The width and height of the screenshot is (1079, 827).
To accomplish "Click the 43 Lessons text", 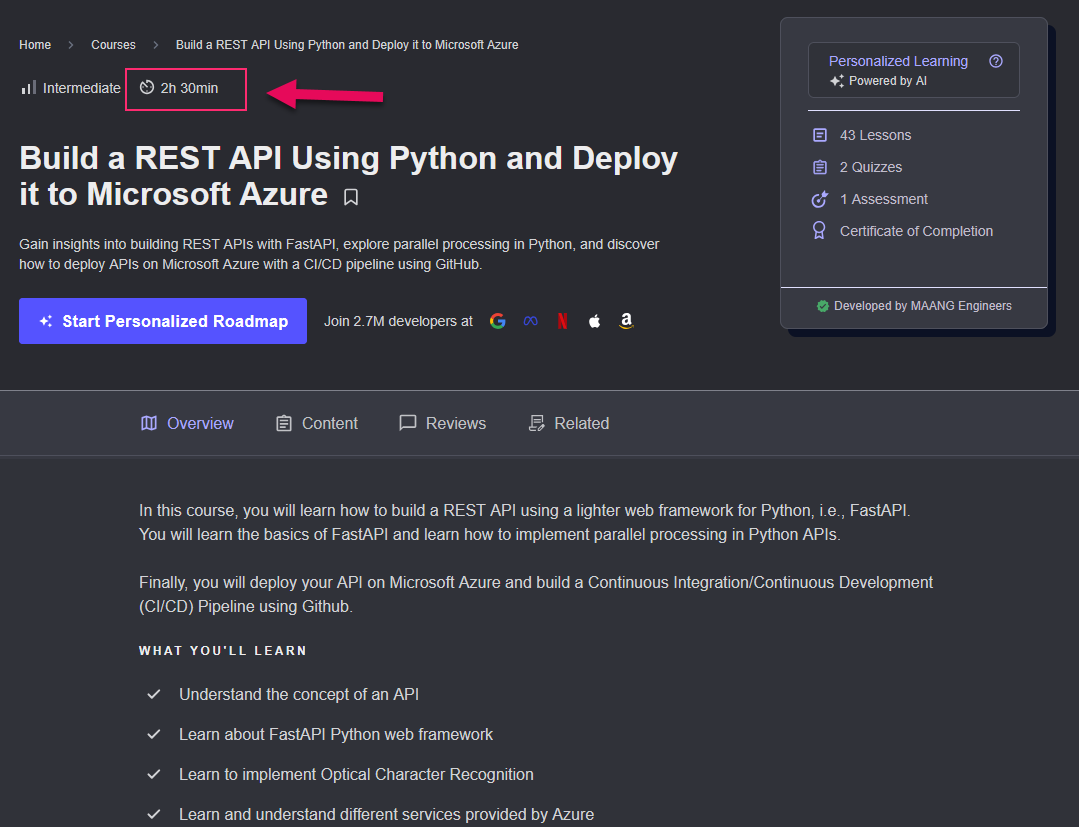I will [875, 136].
